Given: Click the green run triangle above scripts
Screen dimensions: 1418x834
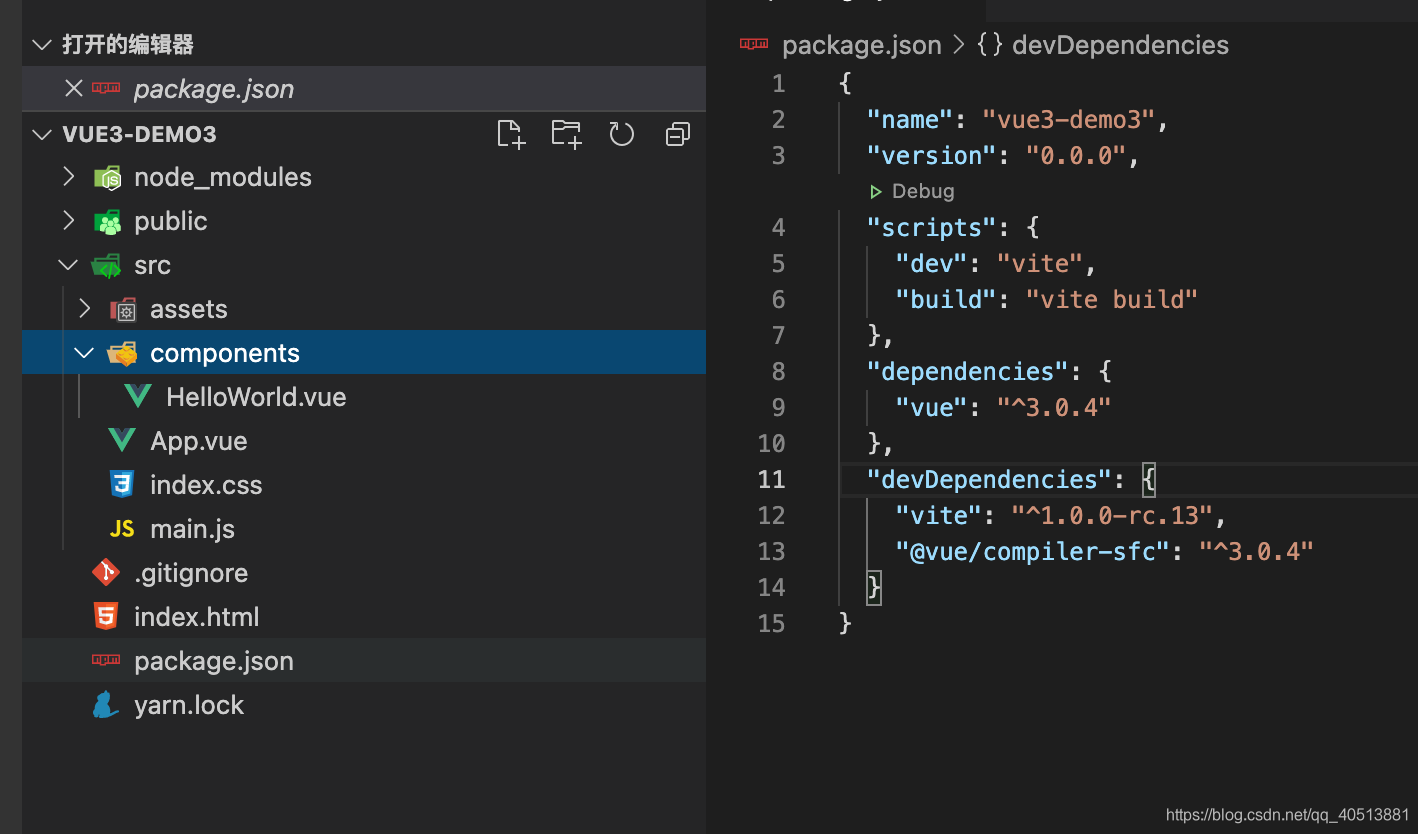Looking at the screenshot, I should (x=876, y=191).
